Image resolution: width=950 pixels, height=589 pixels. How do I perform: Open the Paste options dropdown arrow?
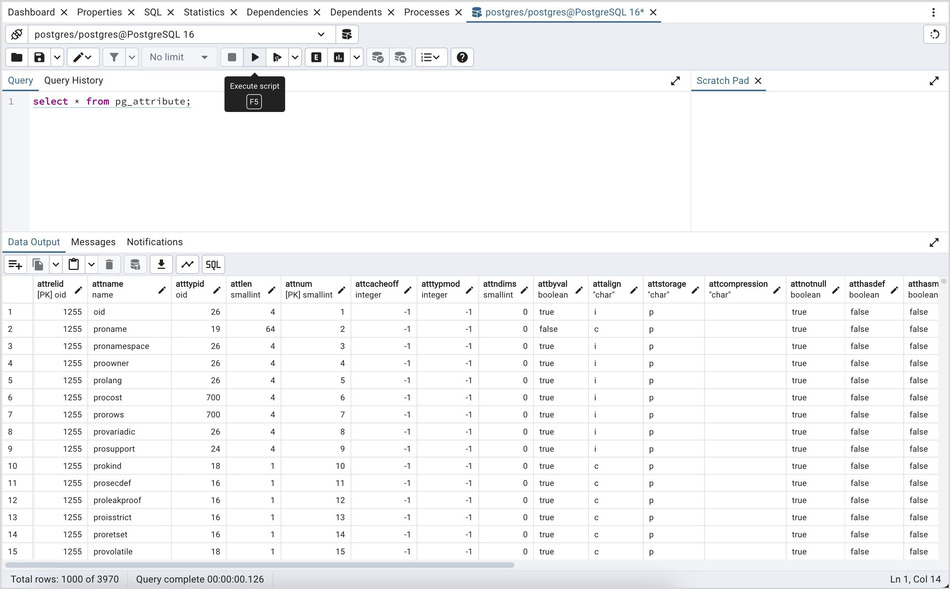click(91, 264)
